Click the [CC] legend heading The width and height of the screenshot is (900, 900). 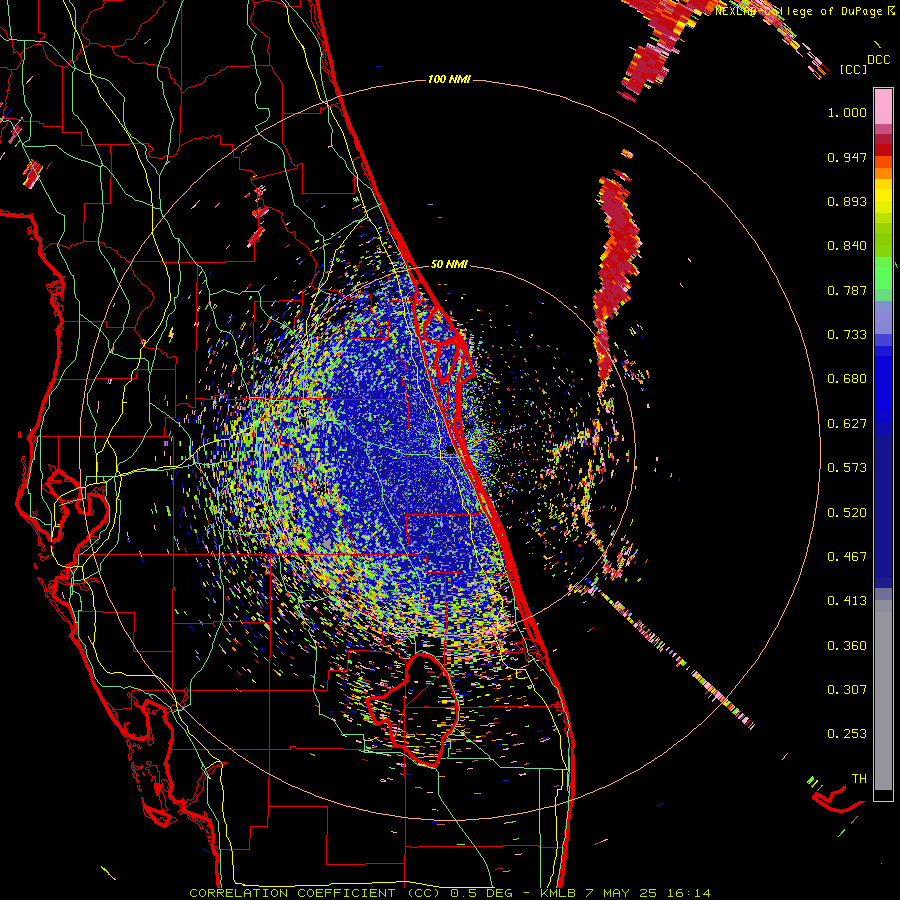pos(854,69)
